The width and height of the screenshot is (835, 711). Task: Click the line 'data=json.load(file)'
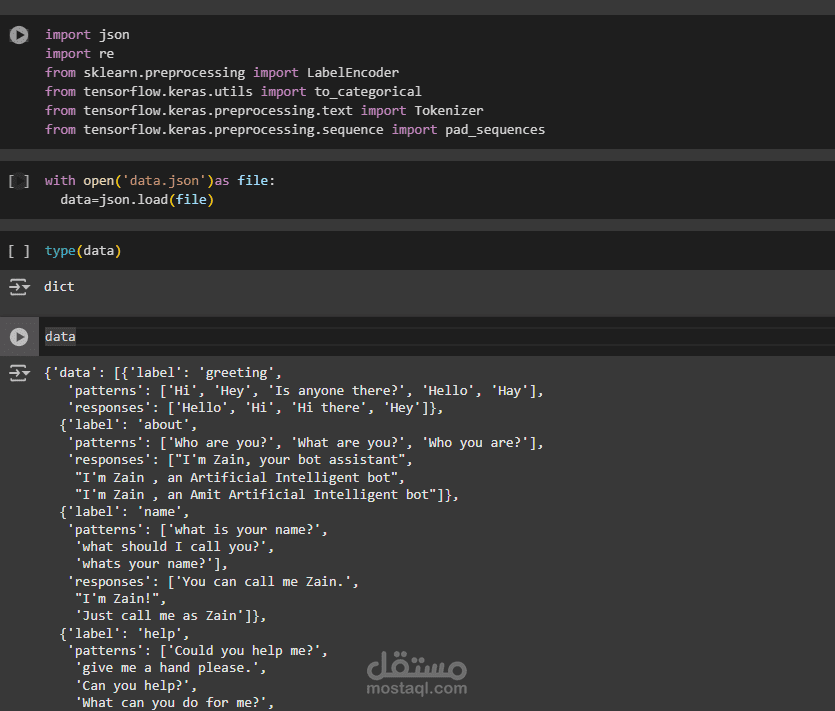137,200
